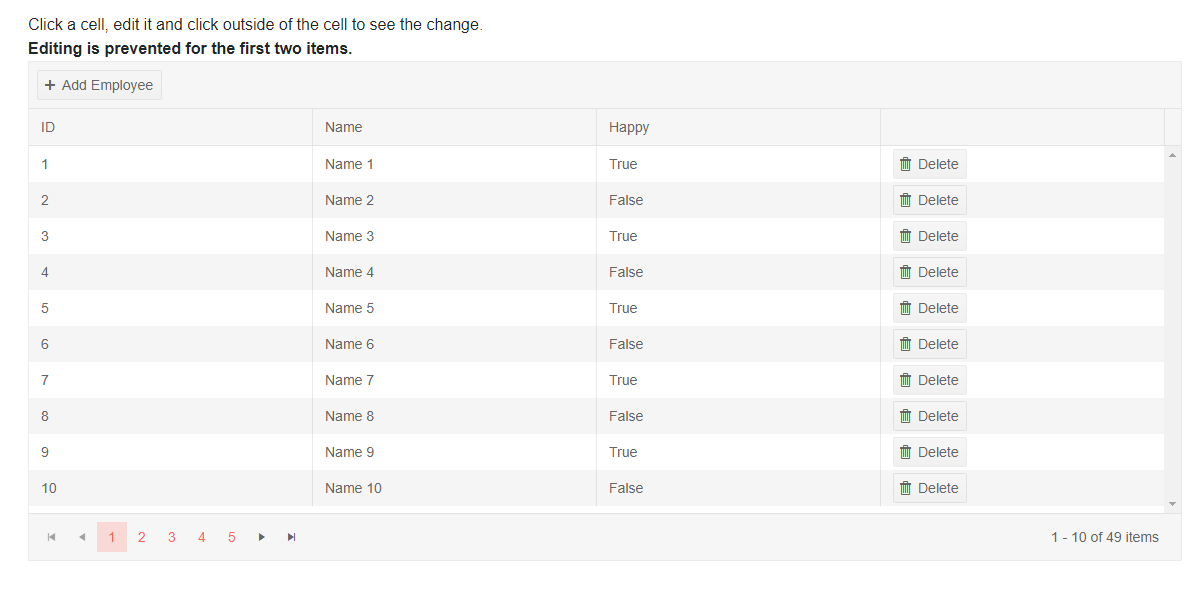This screenshot has height=611, width=1200.
Task: Click the plus icon on Add Employee
Action: (50, 85)
